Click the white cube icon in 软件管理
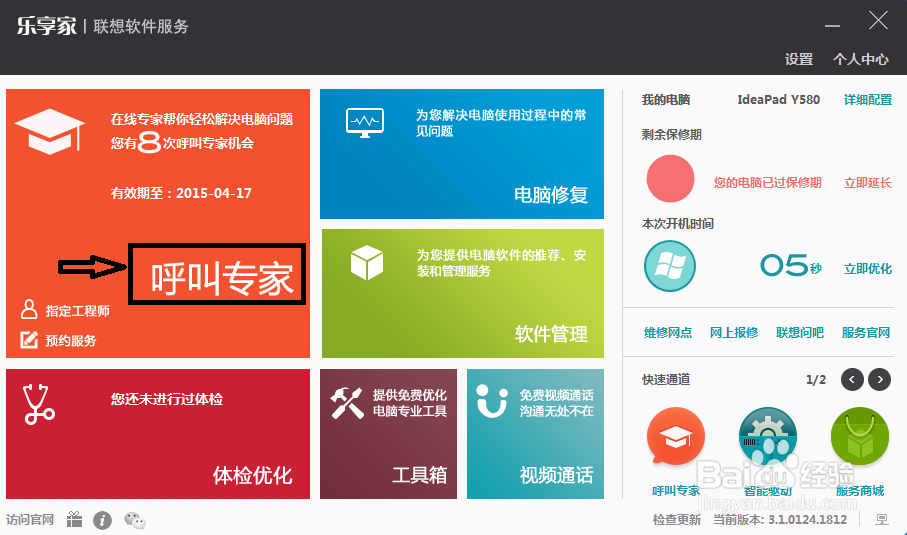The width and height of the screenshot is (907, 535). click(367, 263)
